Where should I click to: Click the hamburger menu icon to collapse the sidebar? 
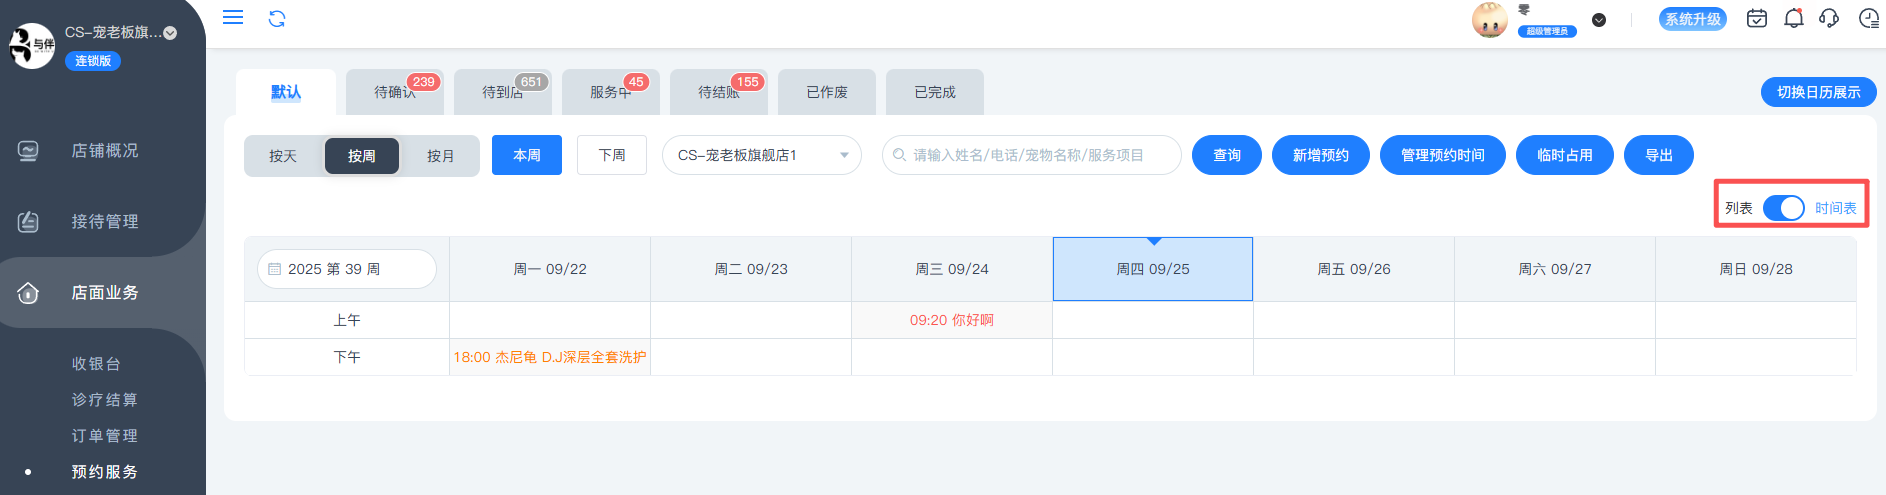(233, 17)
